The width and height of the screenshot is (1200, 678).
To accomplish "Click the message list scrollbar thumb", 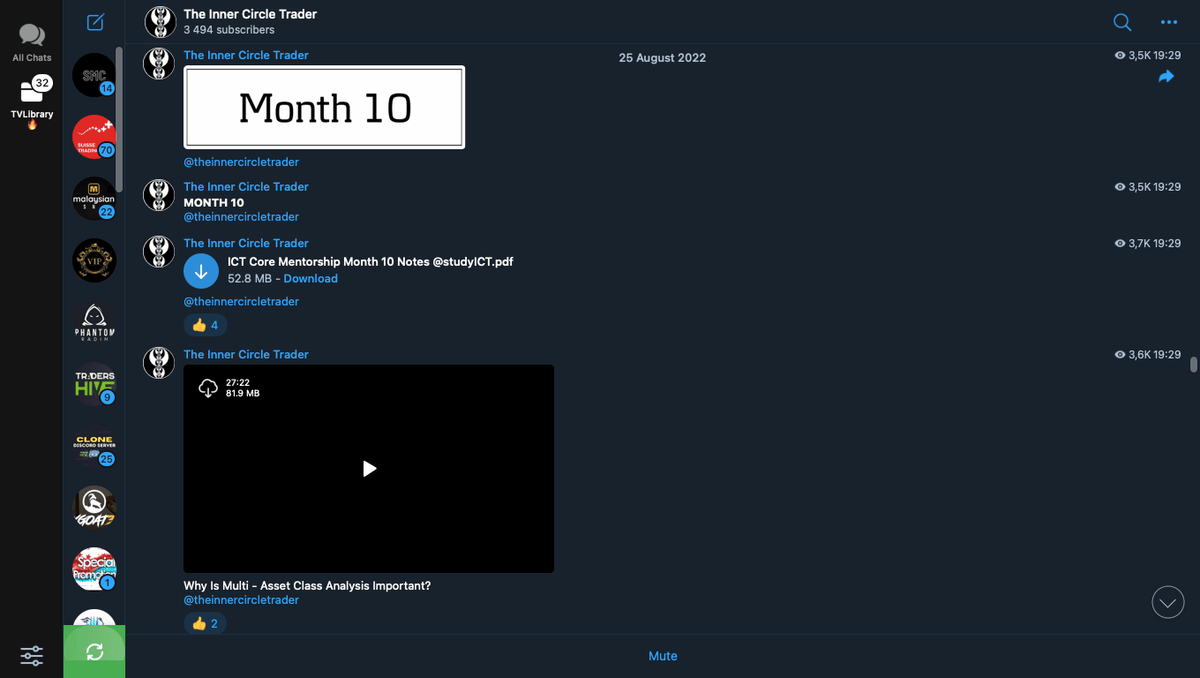I will [x=1193, y=363].
